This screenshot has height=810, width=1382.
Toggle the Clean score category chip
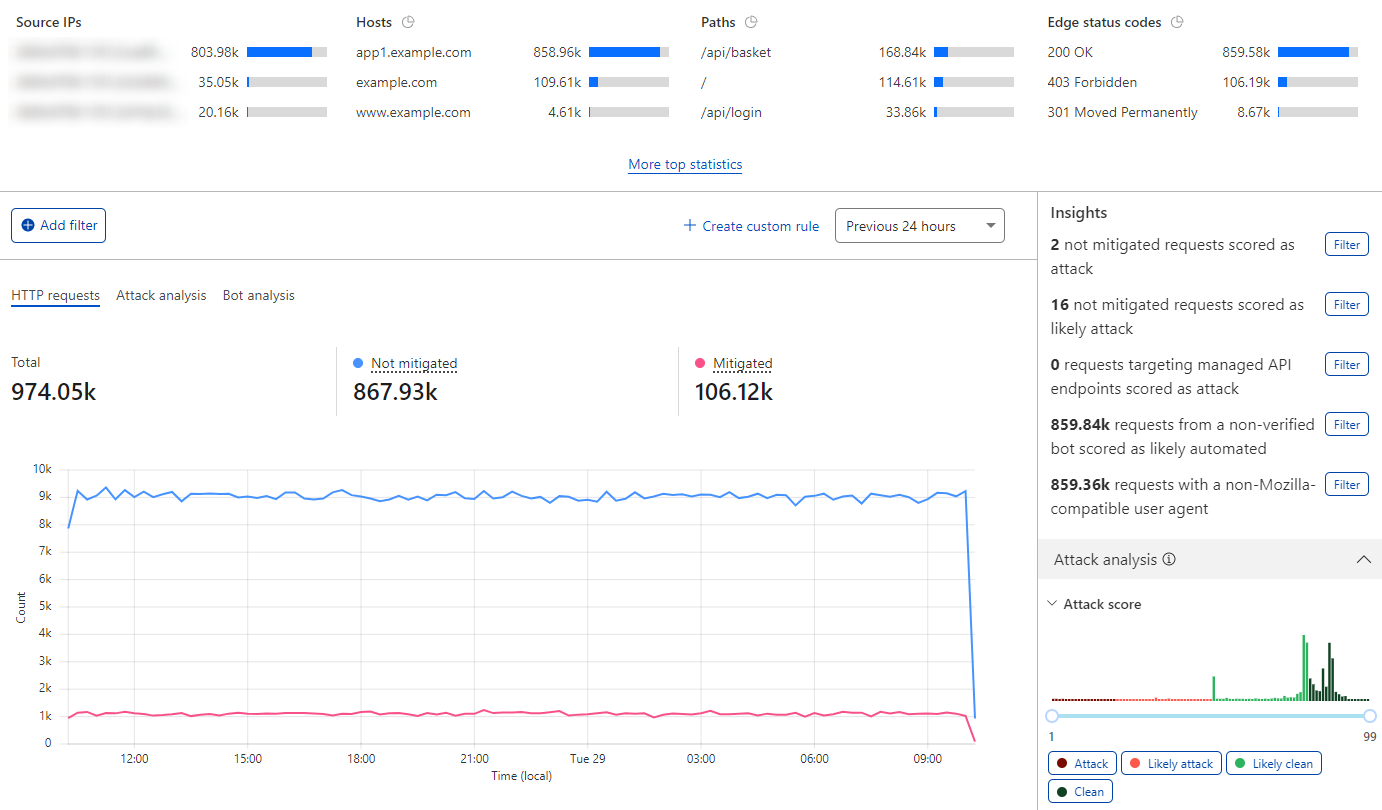pos(1080,790)
